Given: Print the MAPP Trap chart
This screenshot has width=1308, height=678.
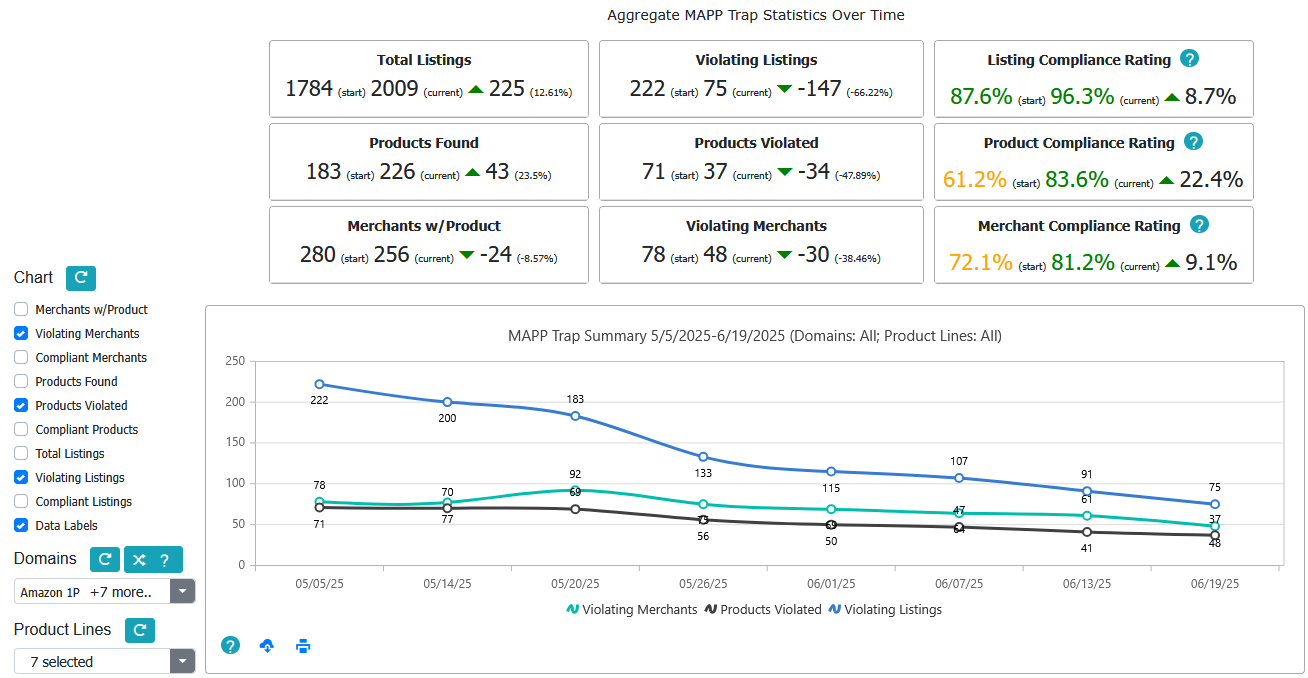Looking at the screenshot, I should point(302,646).
